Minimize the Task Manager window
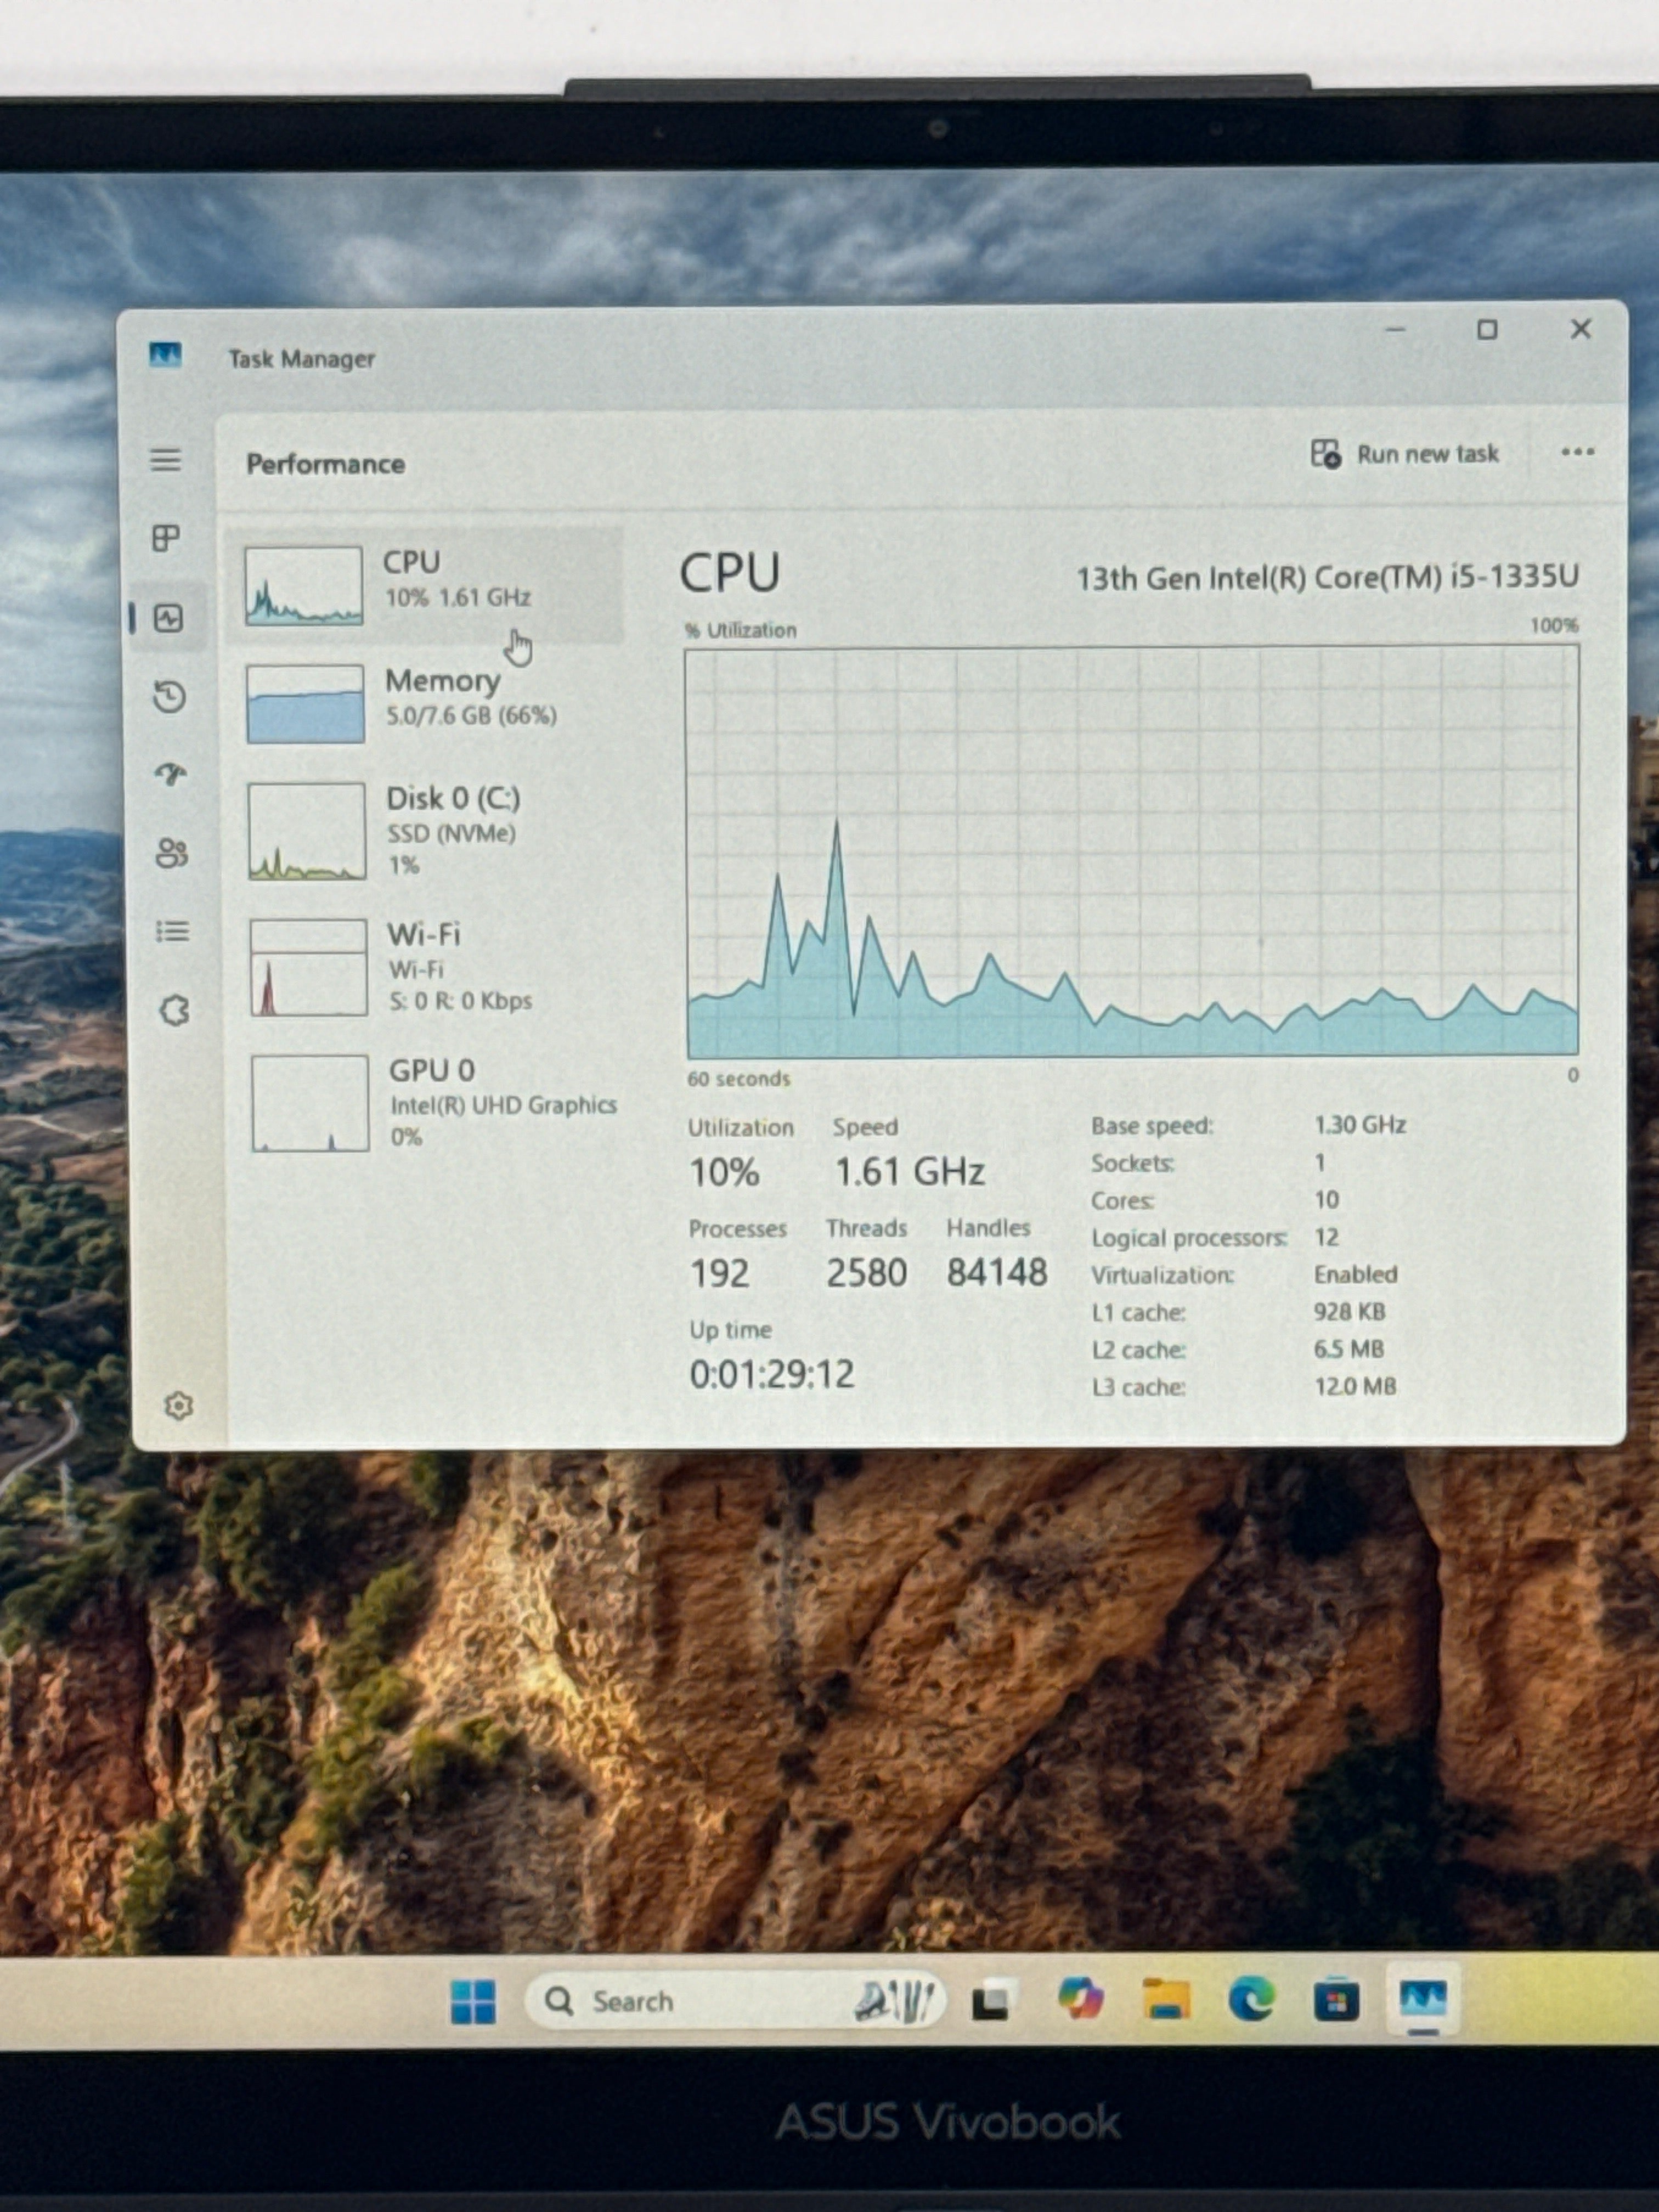 click(1395, 330)
